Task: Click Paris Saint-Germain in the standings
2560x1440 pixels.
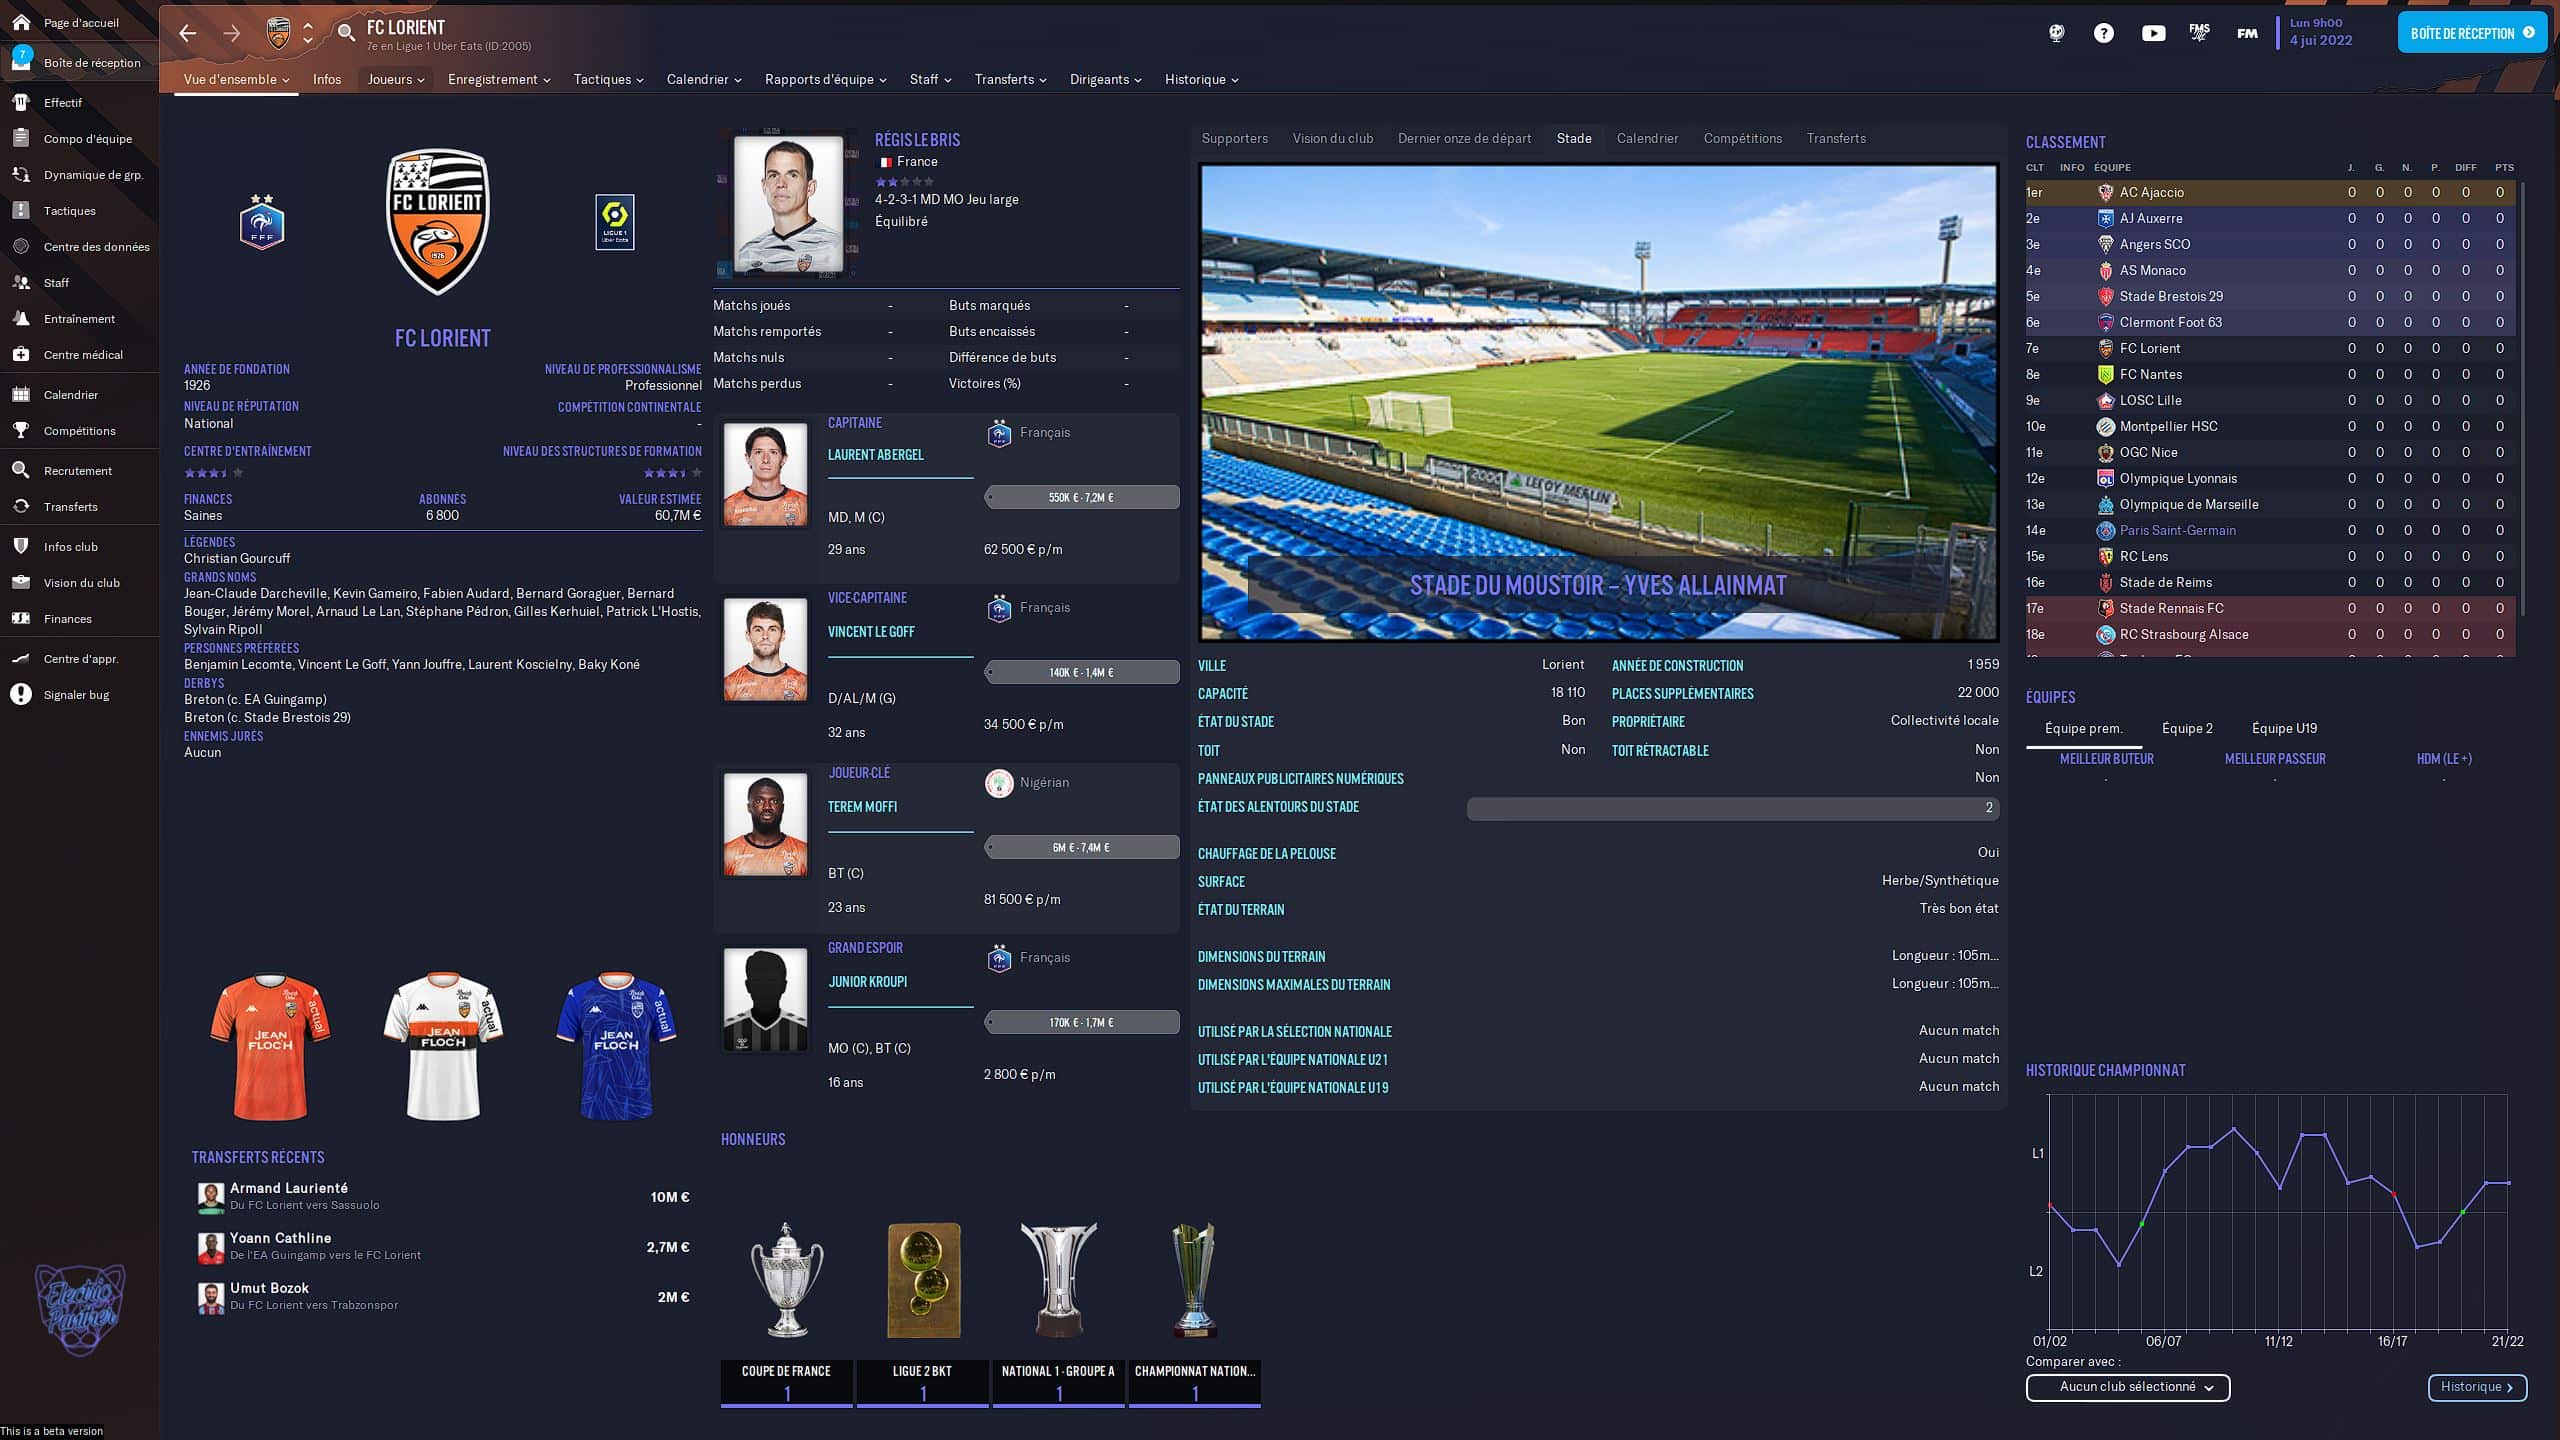Action: click(2177, 530)
